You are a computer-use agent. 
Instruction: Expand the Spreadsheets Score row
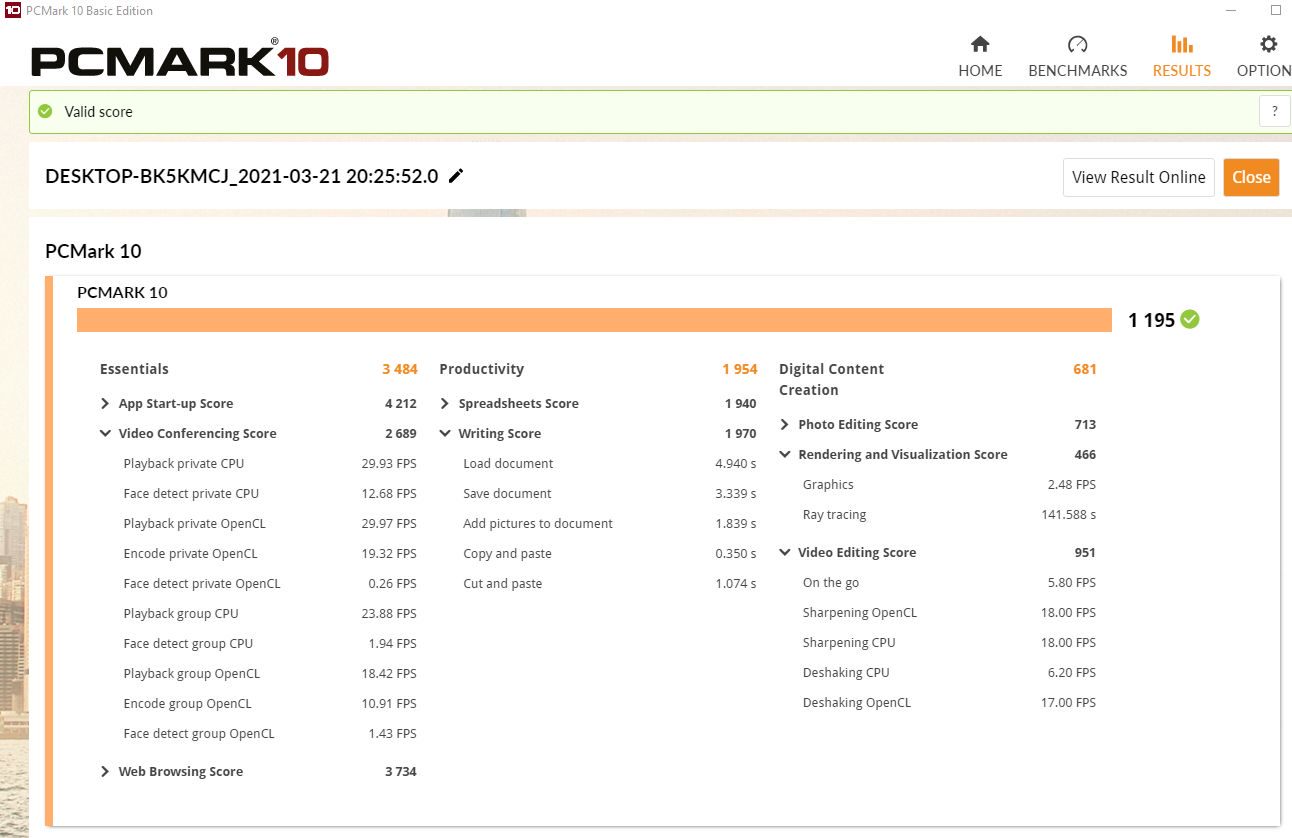[x=445, y=404]
